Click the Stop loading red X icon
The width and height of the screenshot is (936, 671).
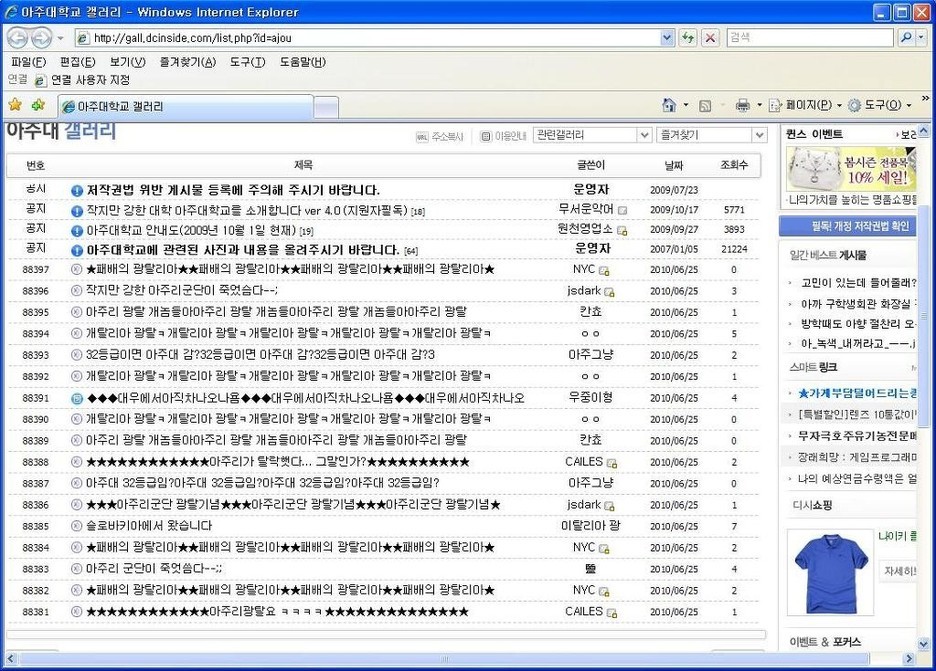click(710, 38)
